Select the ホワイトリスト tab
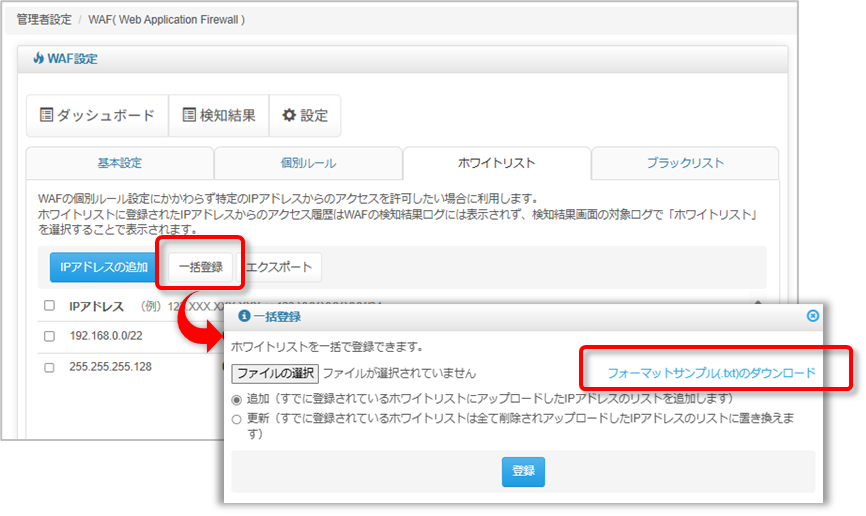The height and width of the screenshot is (516, 866). pos(497,163)
